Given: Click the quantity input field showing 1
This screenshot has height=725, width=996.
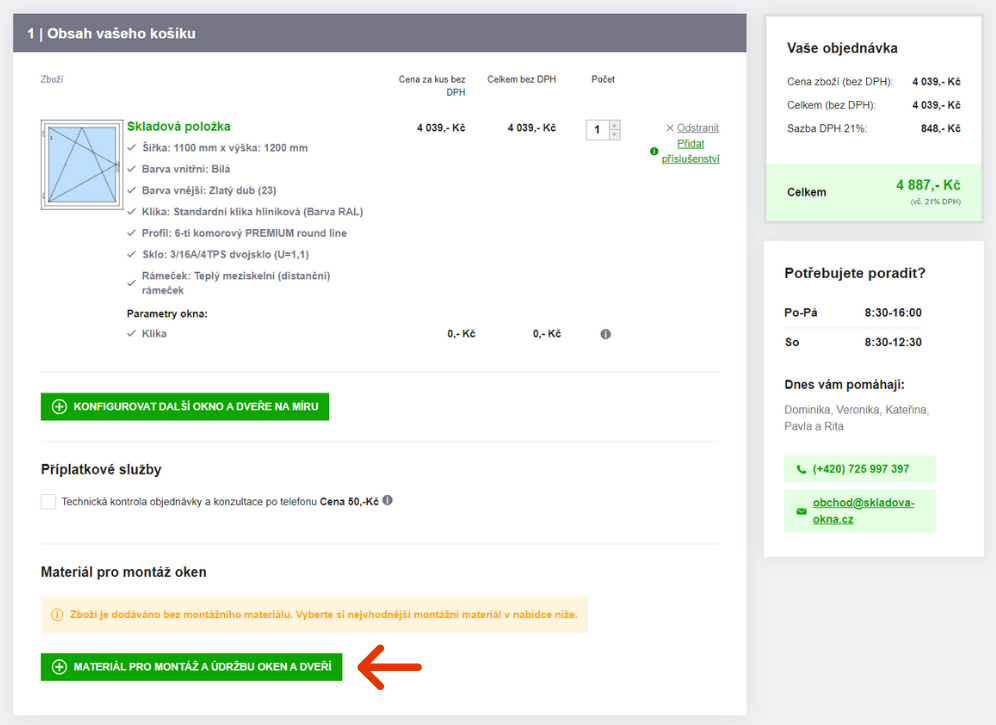Looking at the screenshot, I should tap(597, 130).
